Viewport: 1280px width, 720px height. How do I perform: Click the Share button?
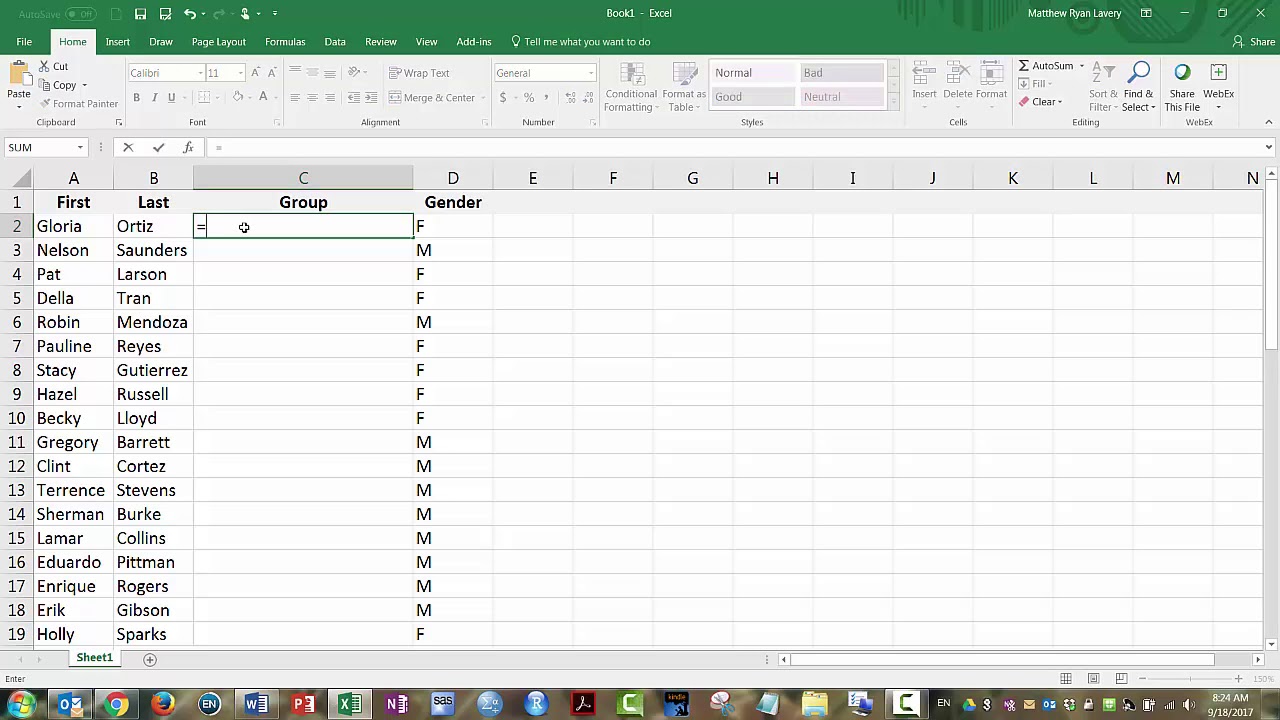(x=1253, y=42)
